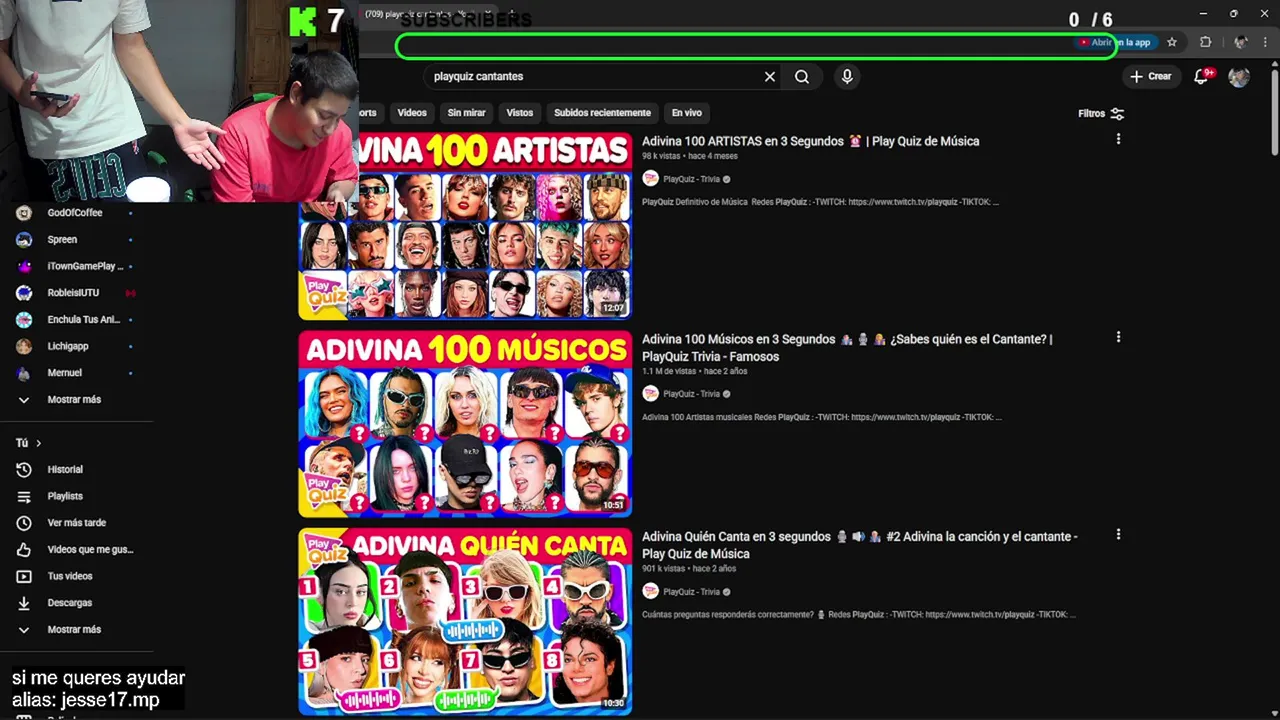Click the Crear button
Image resolution: width=1280 pixels, height=720 pixels.
(1151, 76)
